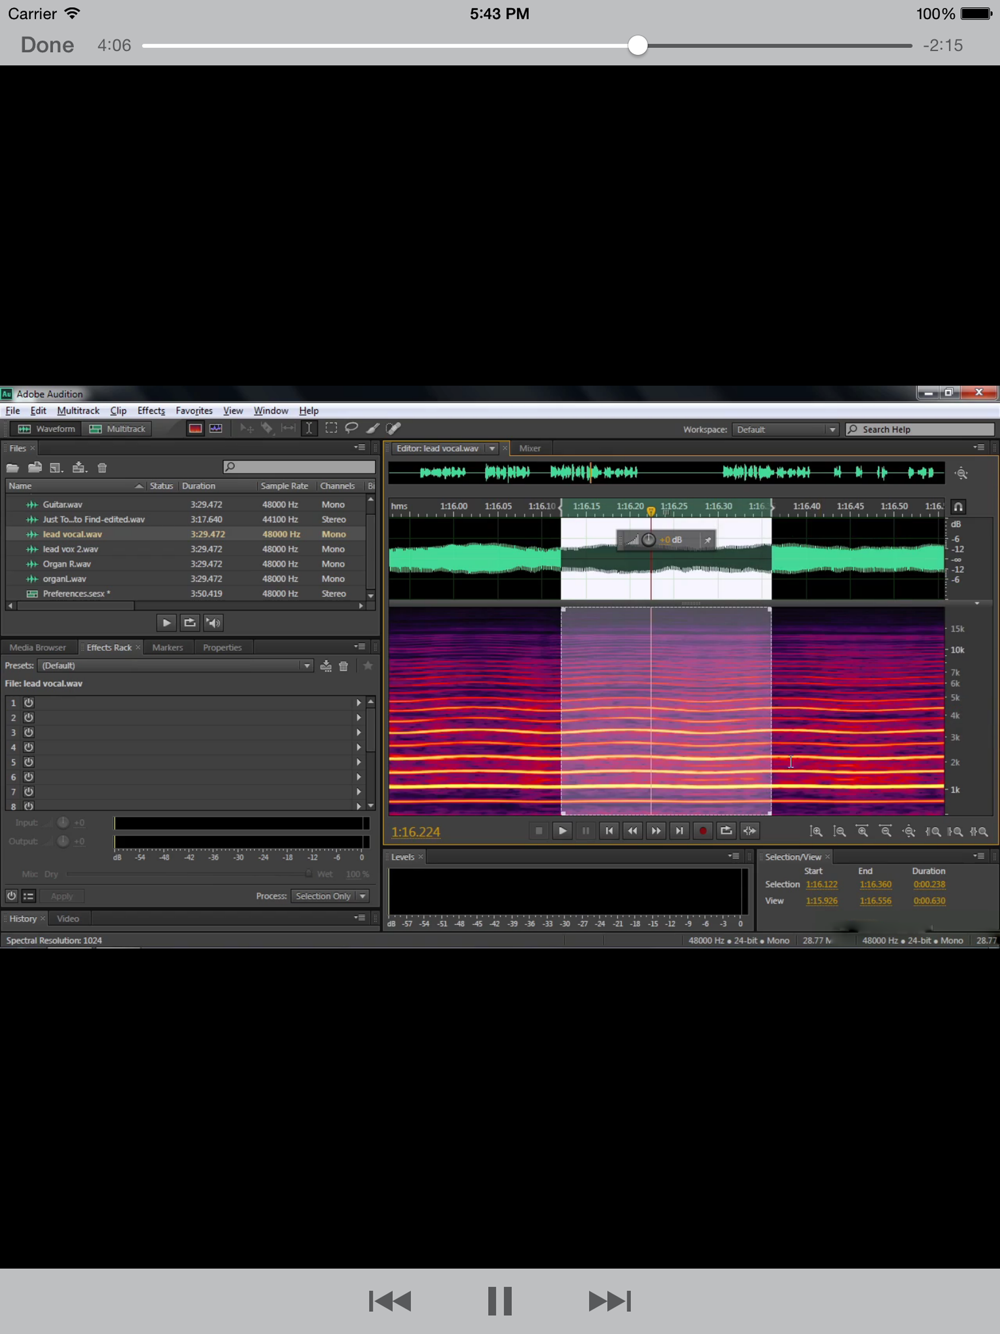Open the Process Selection Only dropdown
The width and height of the screenshot is (1000, 1334).
click(330, 896)
